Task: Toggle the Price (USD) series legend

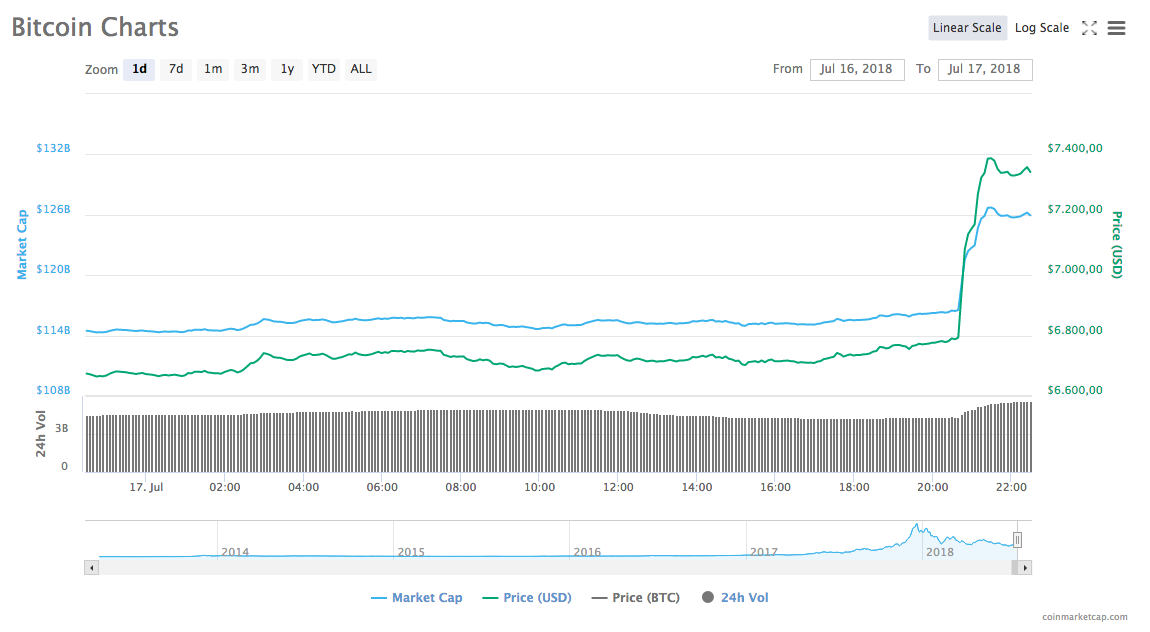Action: [x=527, y=598]
